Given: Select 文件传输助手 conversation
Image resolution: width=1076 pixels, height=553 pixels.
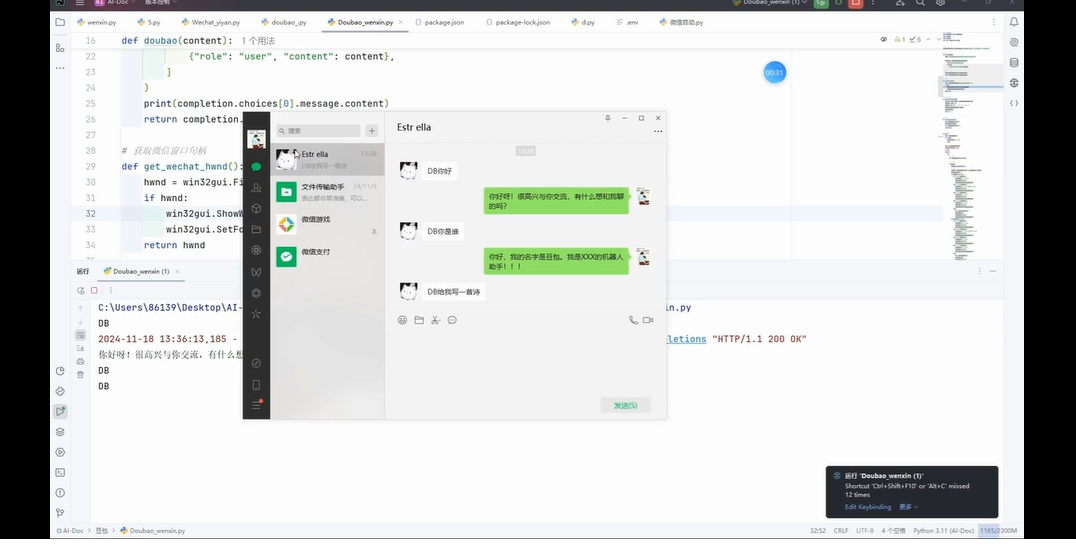Looking at the screenshot, I should coord(327,192).
